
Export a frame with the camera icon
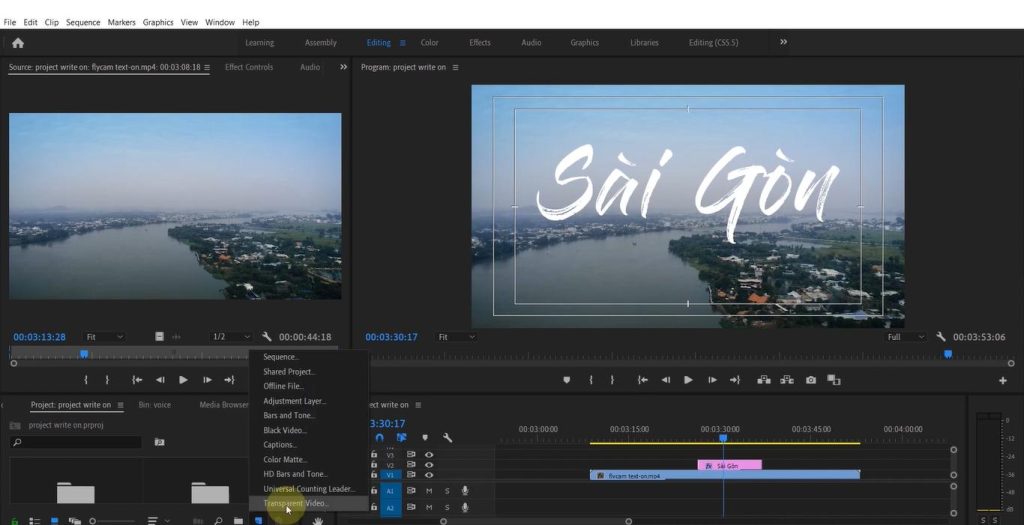coord(810,380)
